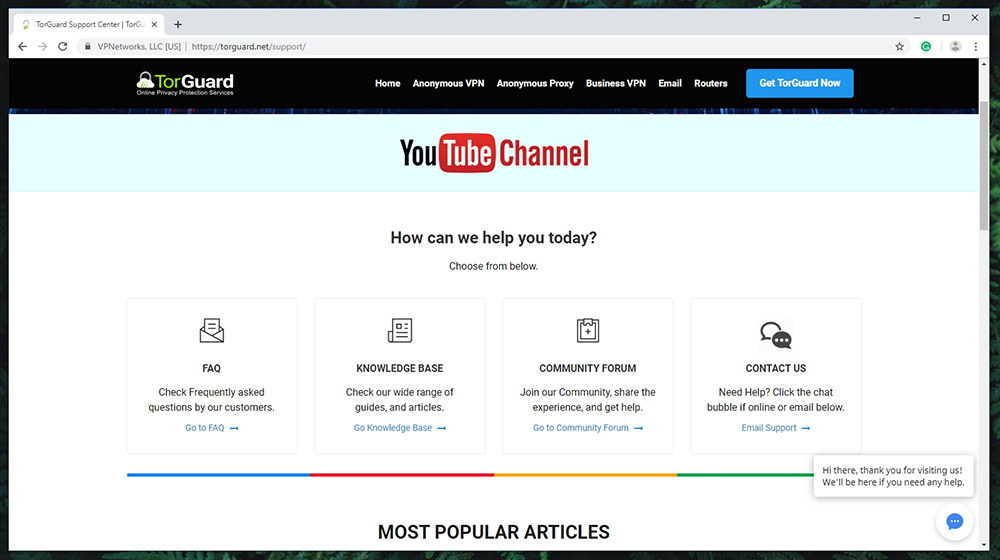Click the Knowledge Base document icon

[x=400, y=330]
